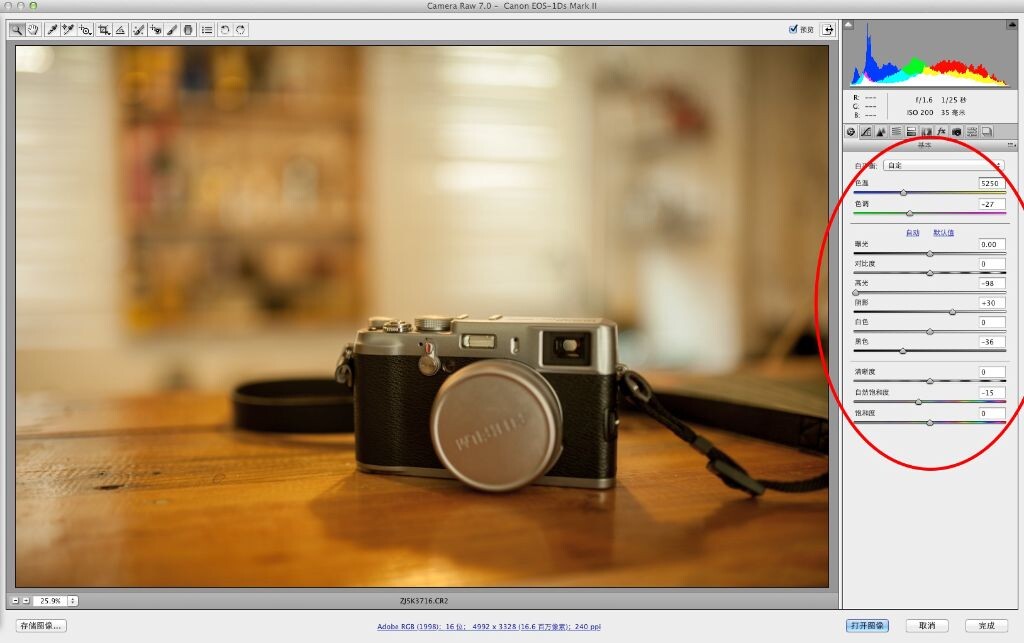Open the Basic panel flyout menu

(x=1011, y=145)
